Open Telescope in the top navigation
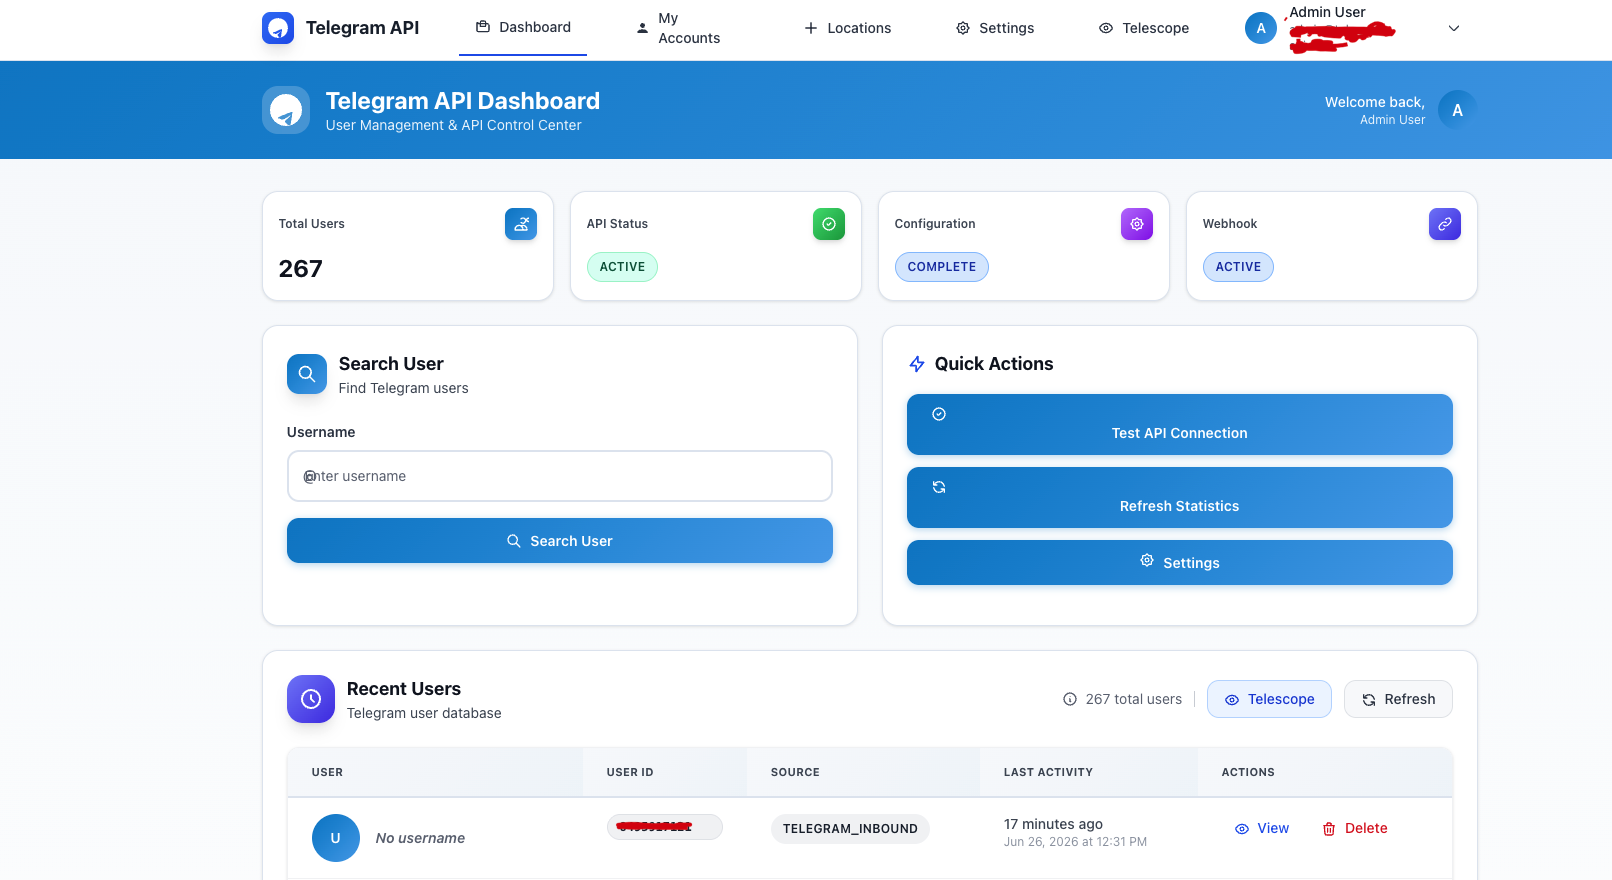 [x=1144, y=28]
